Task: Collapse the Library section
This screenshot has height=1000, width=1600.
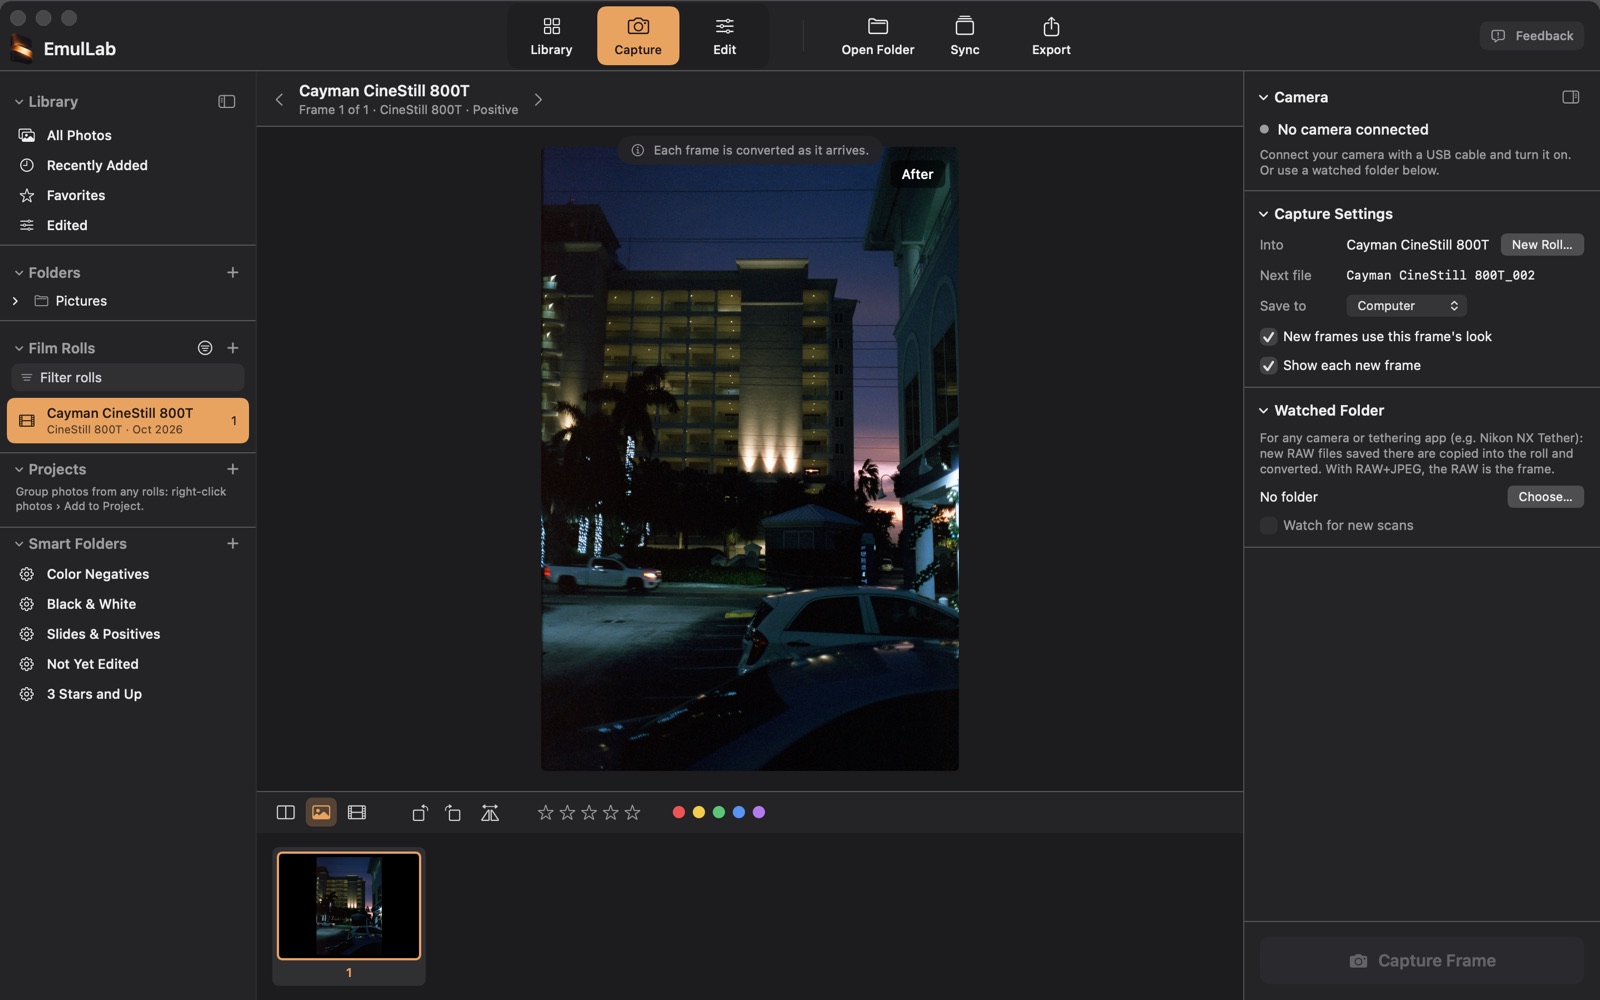Action: click(x=18, y=102)
